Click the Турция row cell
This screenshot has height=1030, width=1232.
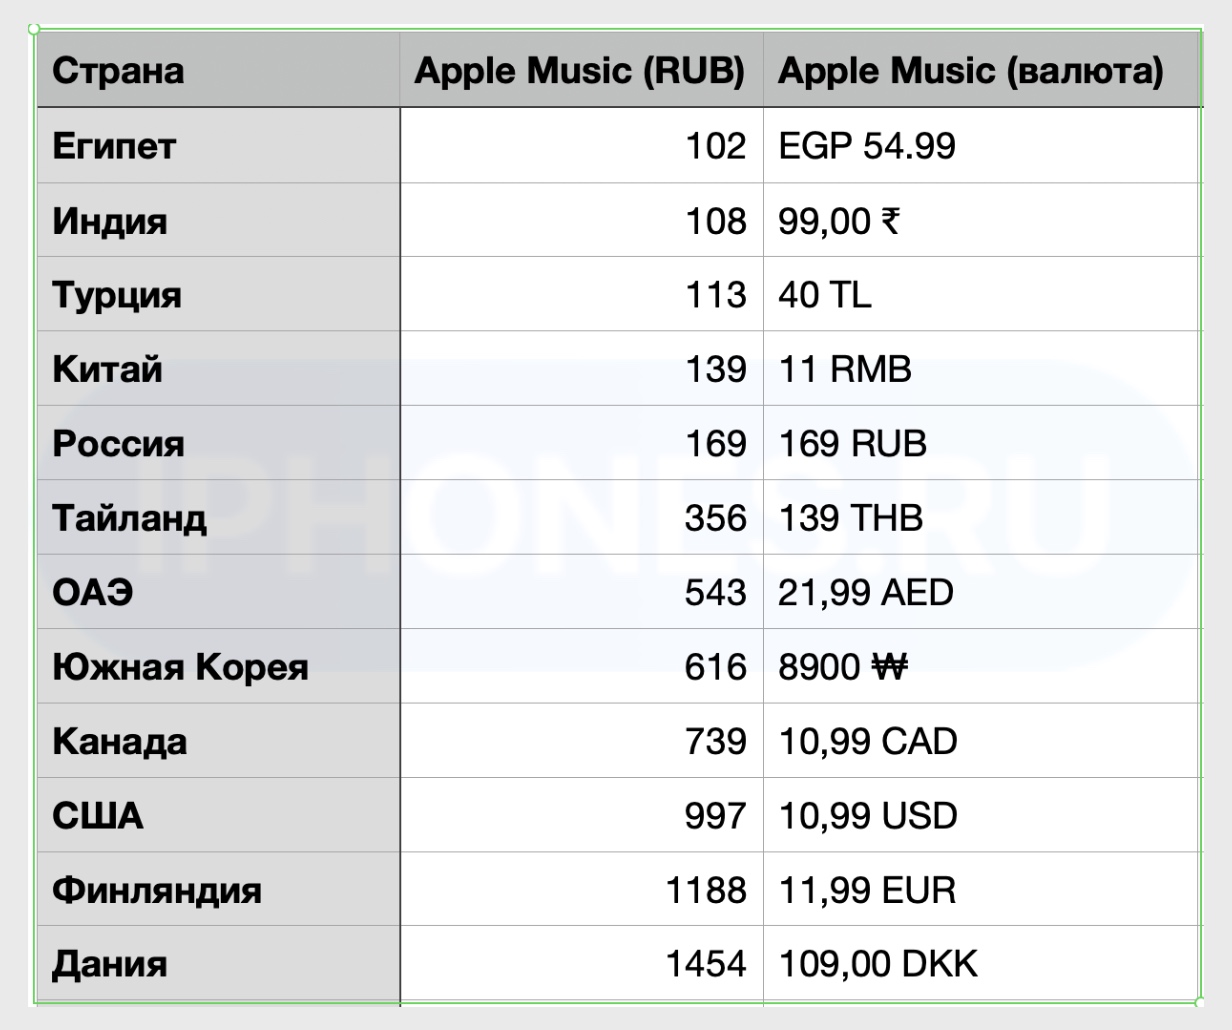tap(117, 295)
